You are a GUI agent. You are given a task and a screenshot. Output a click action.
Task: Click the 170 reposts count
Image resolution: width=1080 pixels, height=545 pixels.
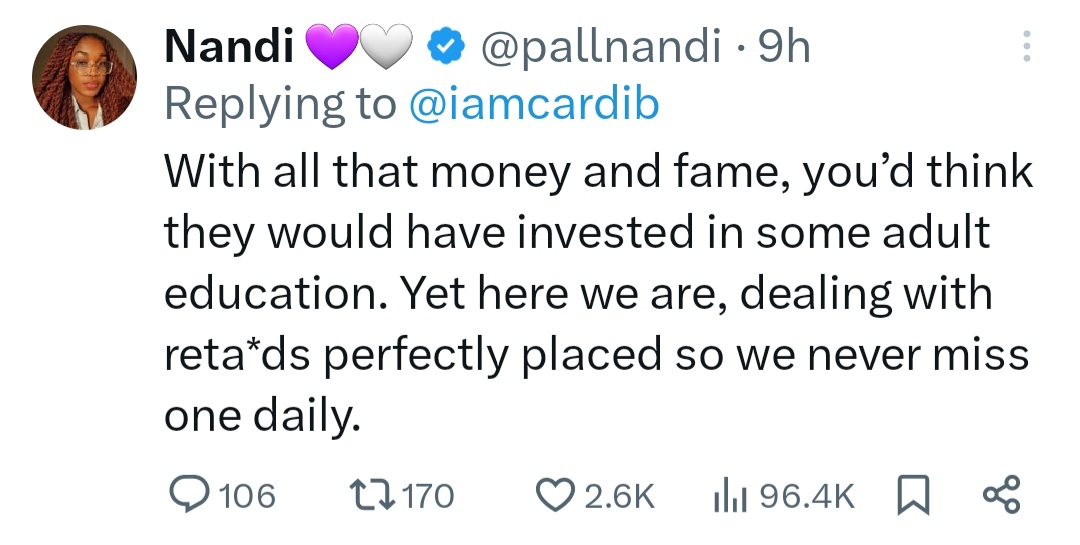(427, 495)
